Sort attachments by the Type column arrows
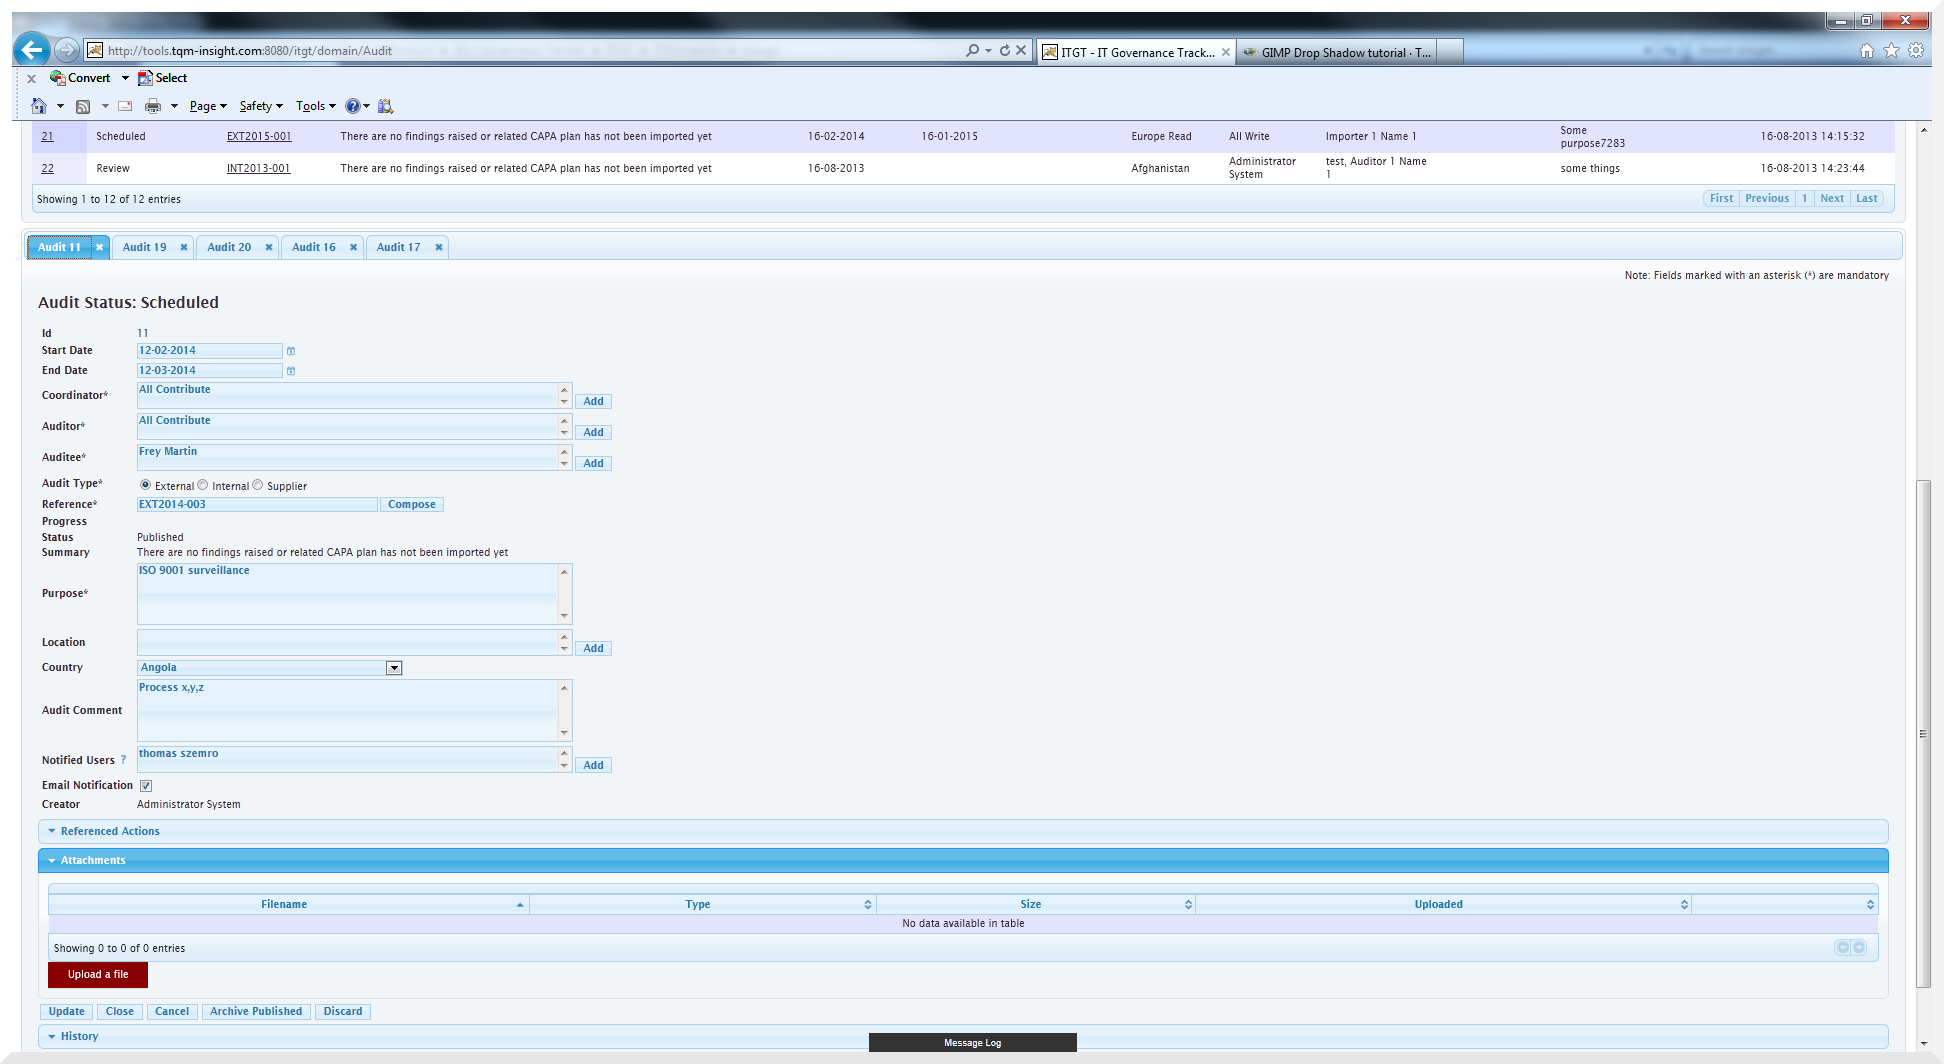 point(867,904)
